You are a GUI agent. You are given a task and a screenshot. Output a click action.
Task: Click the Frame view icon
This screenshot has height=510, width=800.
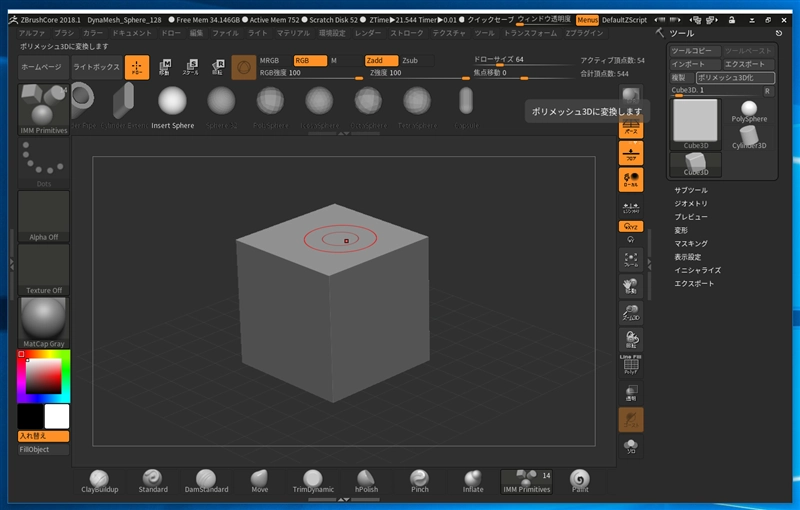tap(631, 260)
